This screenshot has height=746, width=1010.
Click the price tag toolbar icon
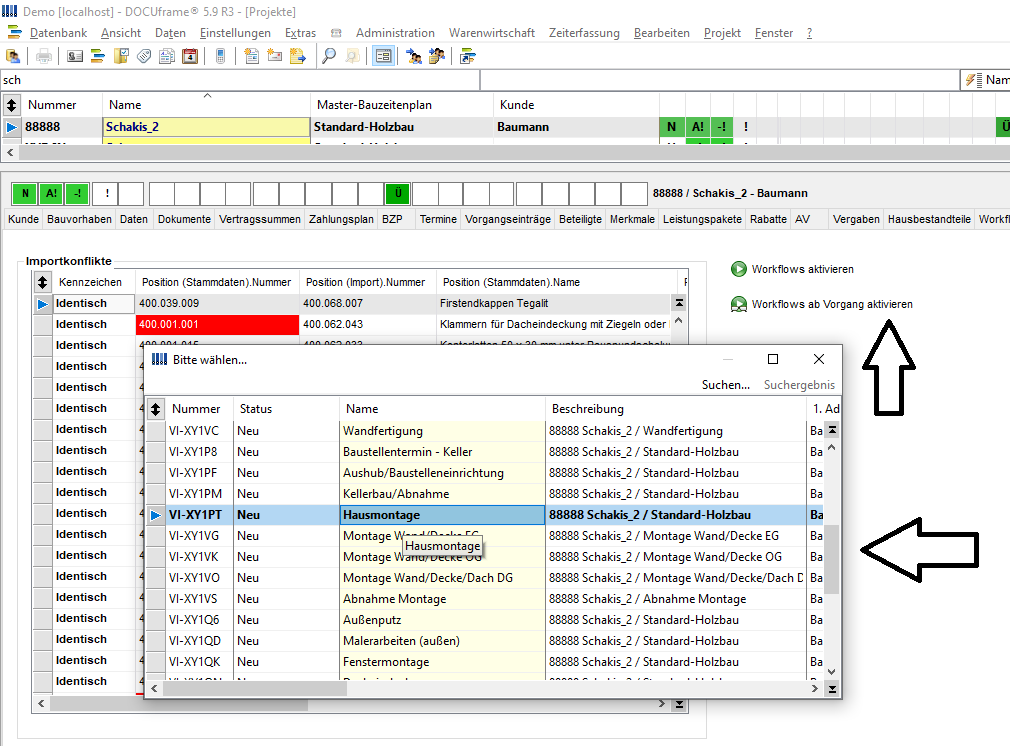click(144, 57)
